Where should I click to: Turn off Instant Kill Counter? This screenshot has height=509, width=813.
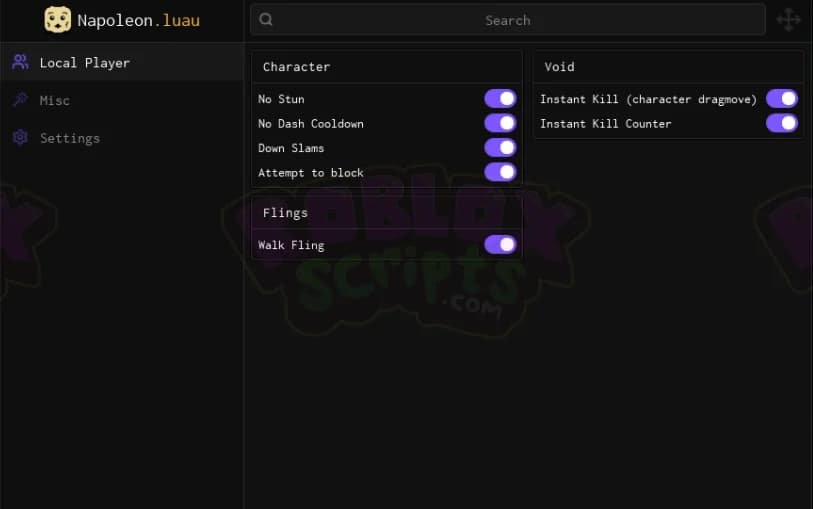click(782, 123)
